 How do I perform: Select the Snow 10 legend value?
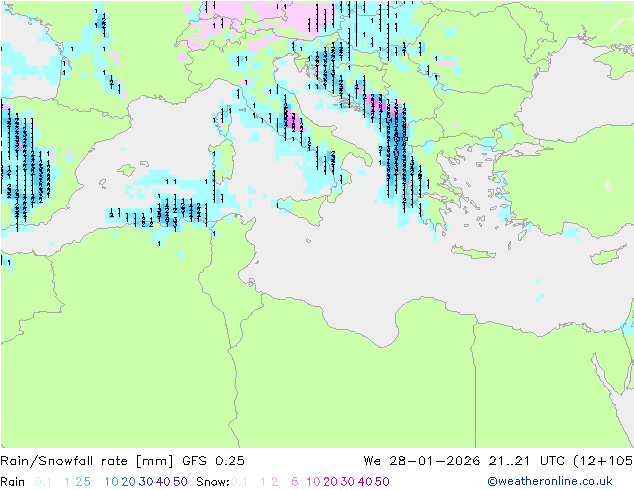(313, 482)
